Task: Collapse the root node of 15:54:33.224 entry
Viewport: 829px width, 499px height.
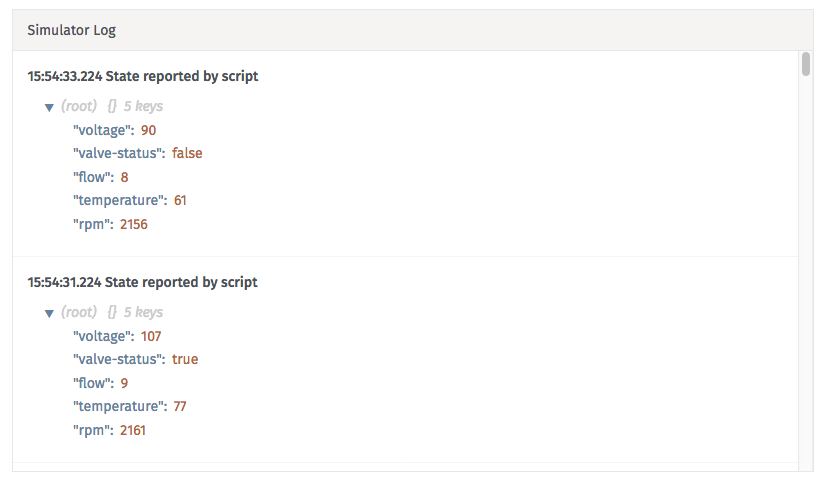Action: point(49,107)
